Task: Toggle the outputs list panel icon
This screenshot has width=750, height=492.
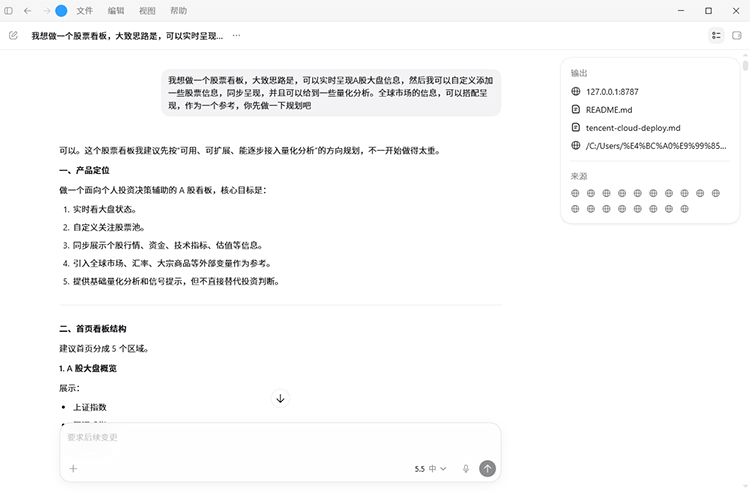Action: [716, 35]
